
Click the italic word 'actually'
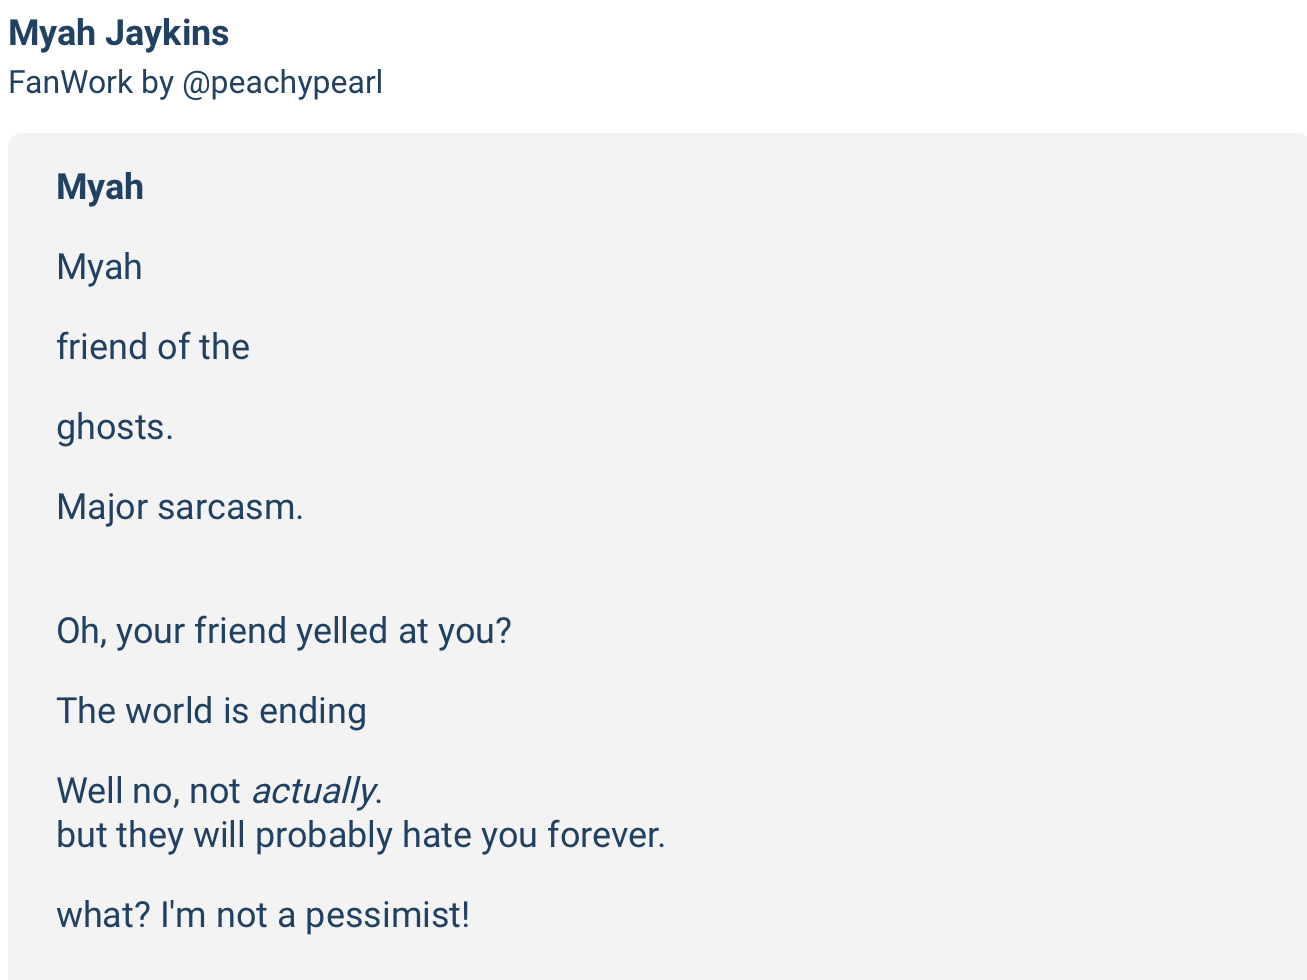tap(313, 791)
